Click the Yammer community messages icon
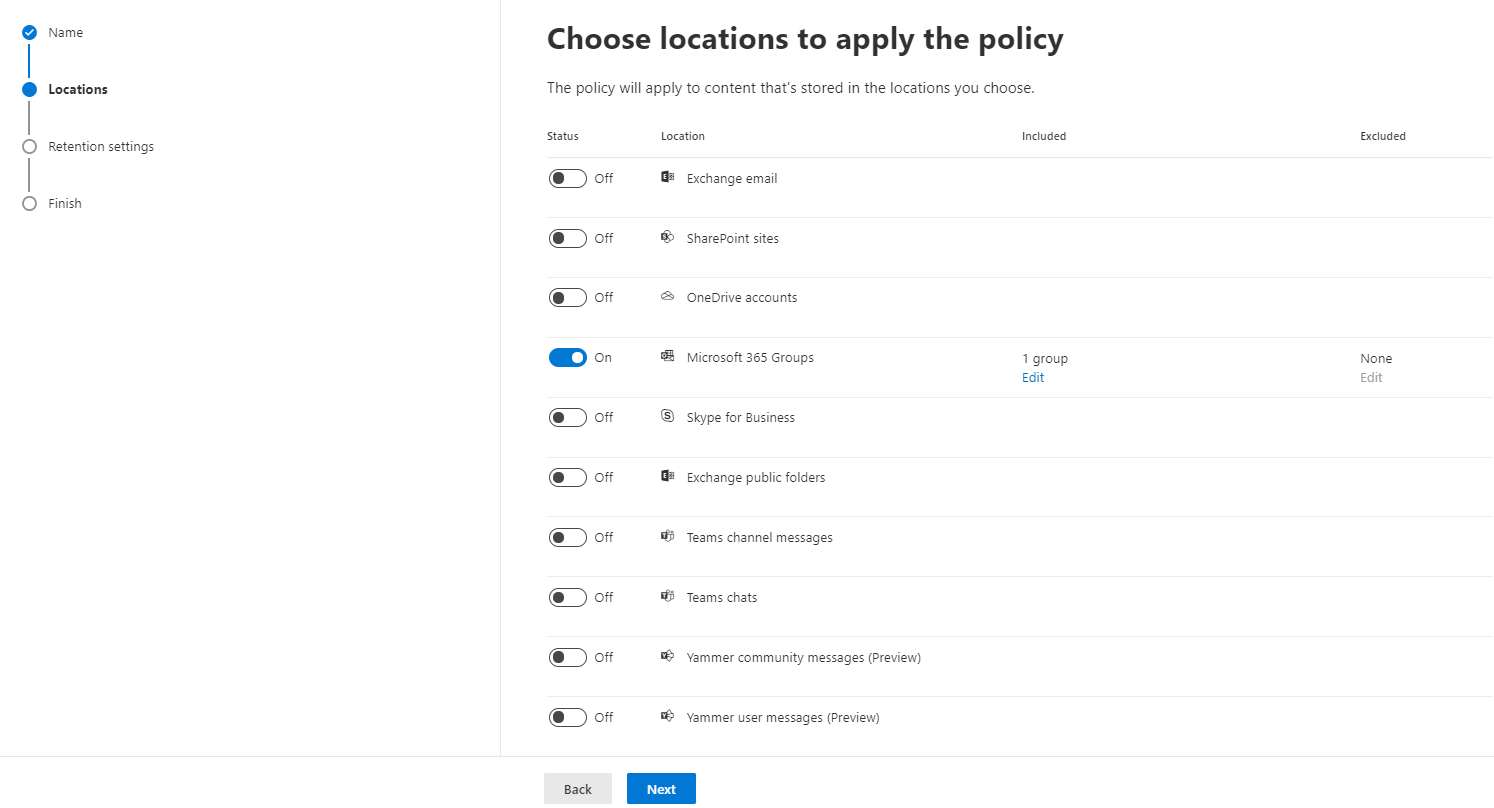The height and width of the screenshot is (808, 1494). tap(667, 656)
